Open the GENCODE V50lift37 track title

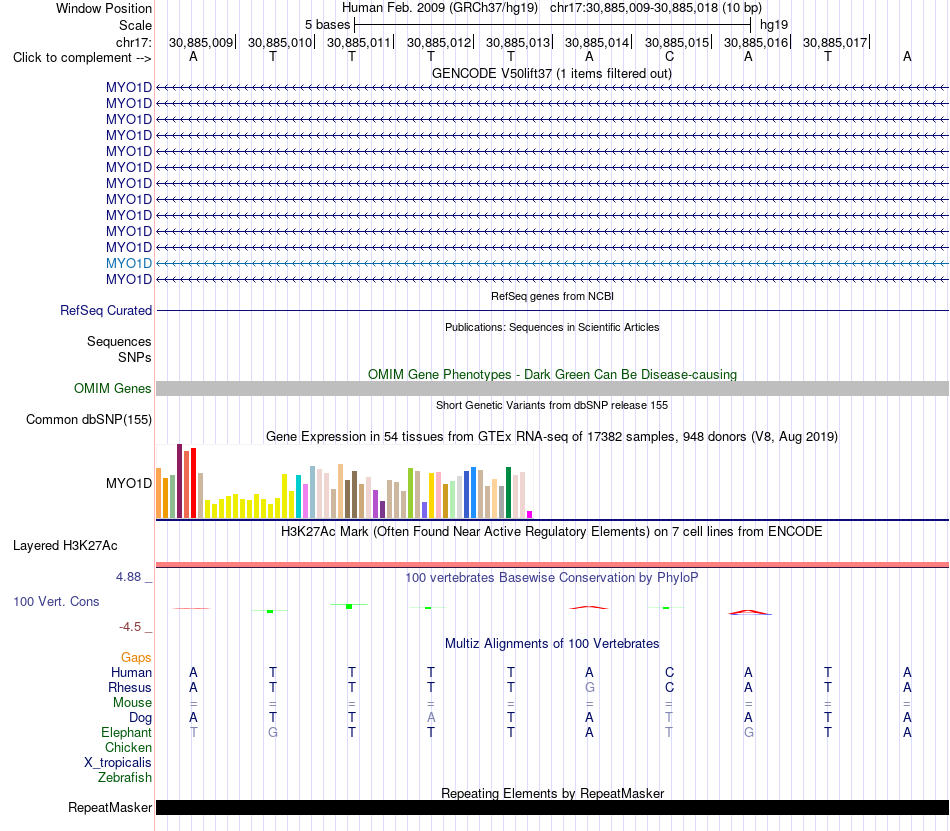pos(551,73)
